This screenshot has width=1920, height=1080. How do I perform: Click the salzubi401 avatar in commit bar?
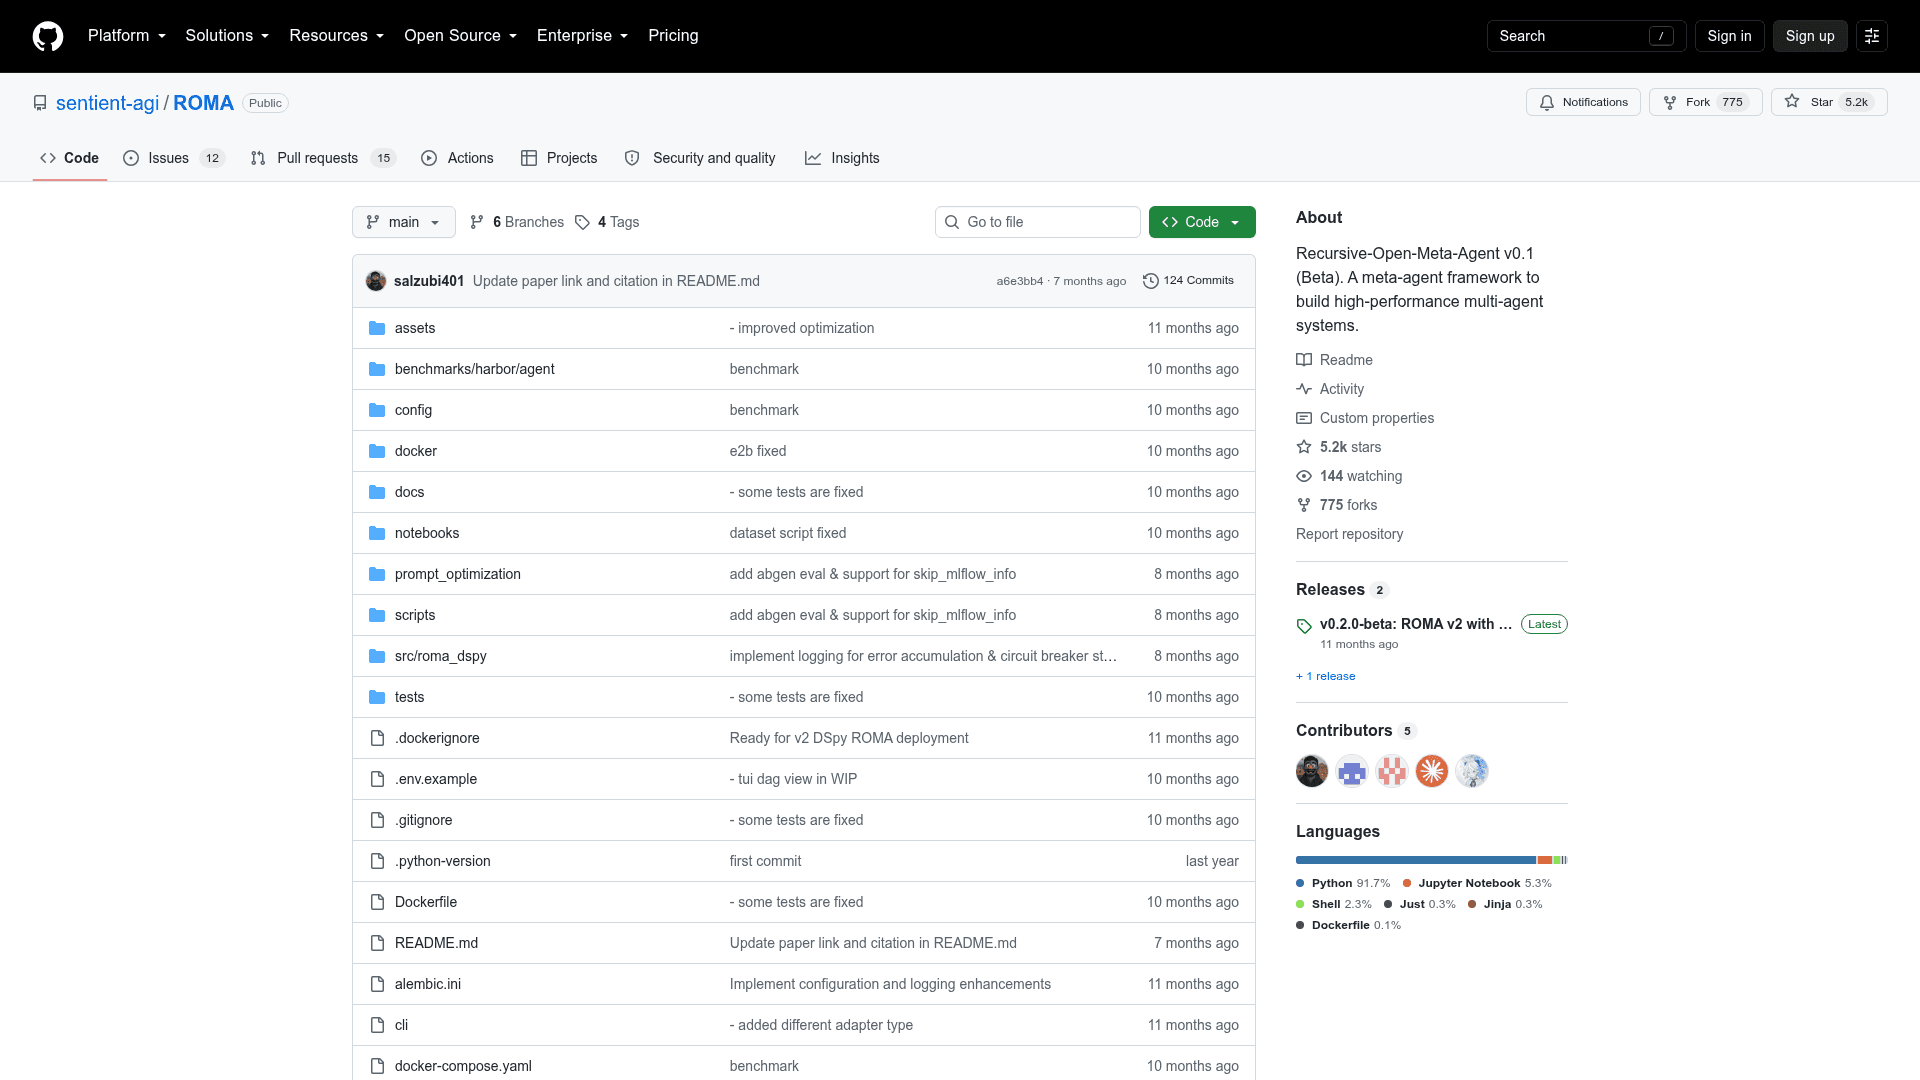click(x=376, y=281)
